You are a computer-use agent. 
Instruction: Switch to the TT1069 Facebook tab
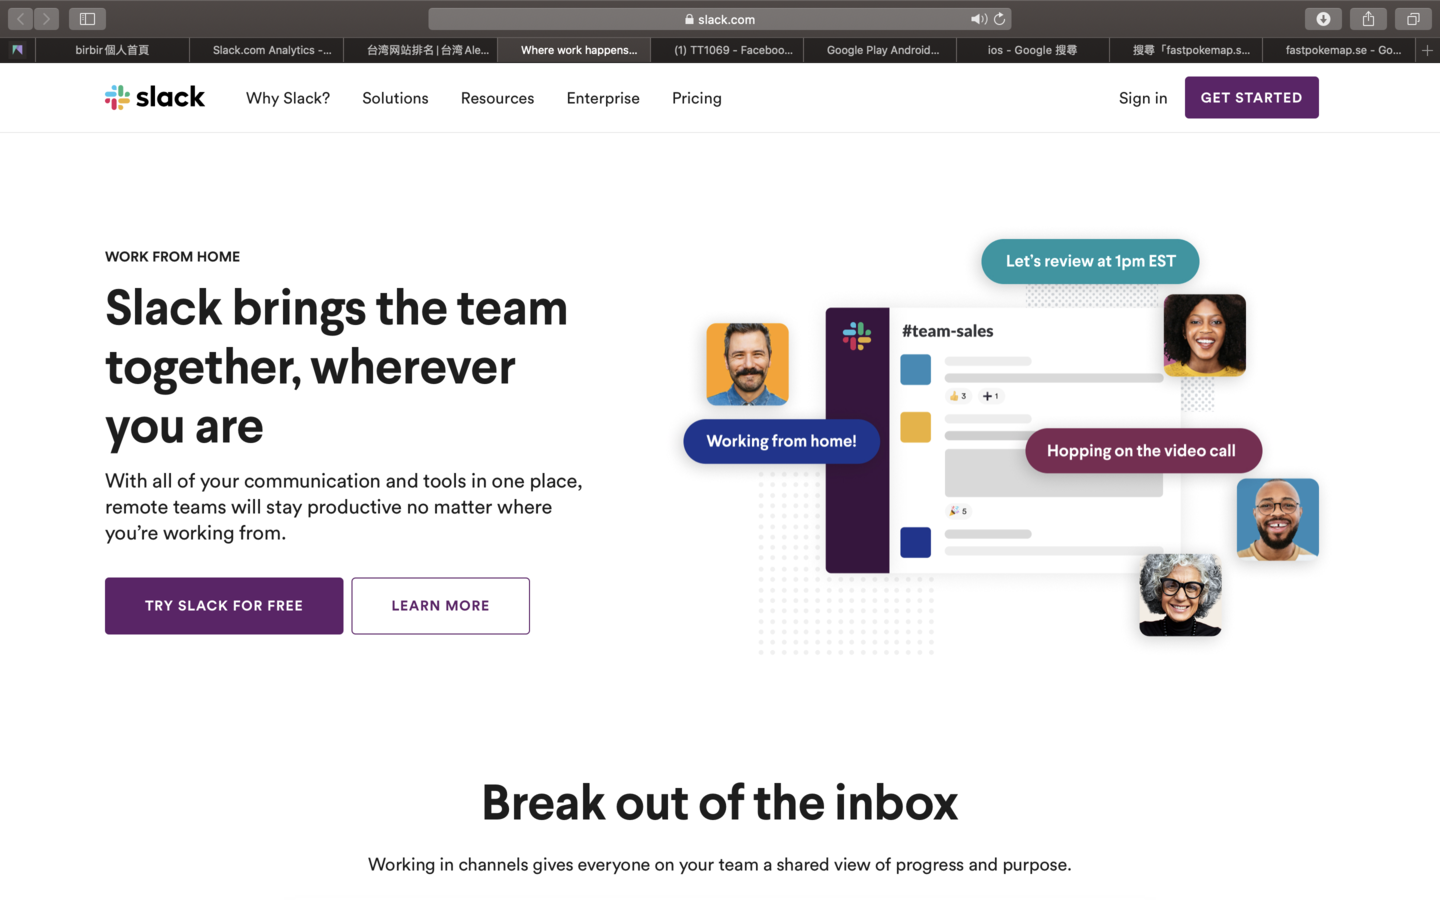click(728, 50)
